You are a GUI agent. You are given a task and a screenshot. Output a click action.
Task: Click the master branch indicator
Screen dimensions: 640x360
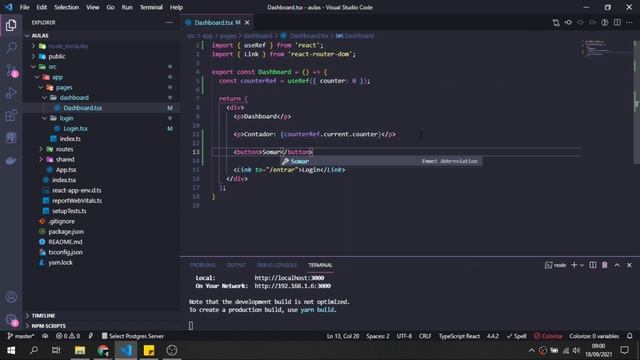pyautogui.click(x=21, y=336)
